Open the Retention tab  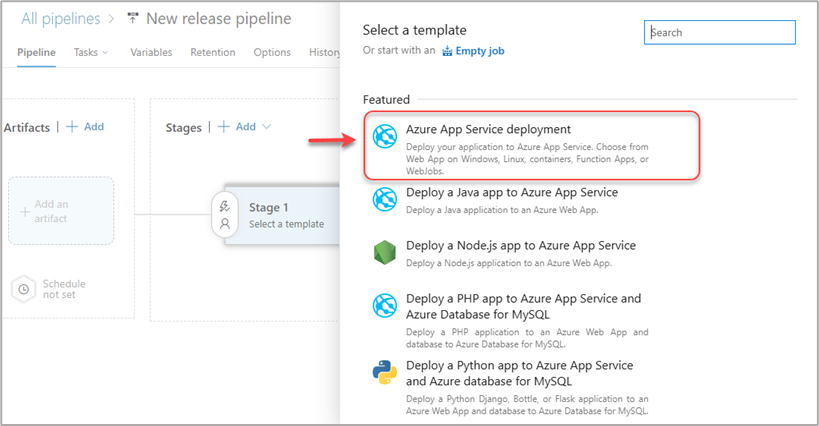click(212, 52)
